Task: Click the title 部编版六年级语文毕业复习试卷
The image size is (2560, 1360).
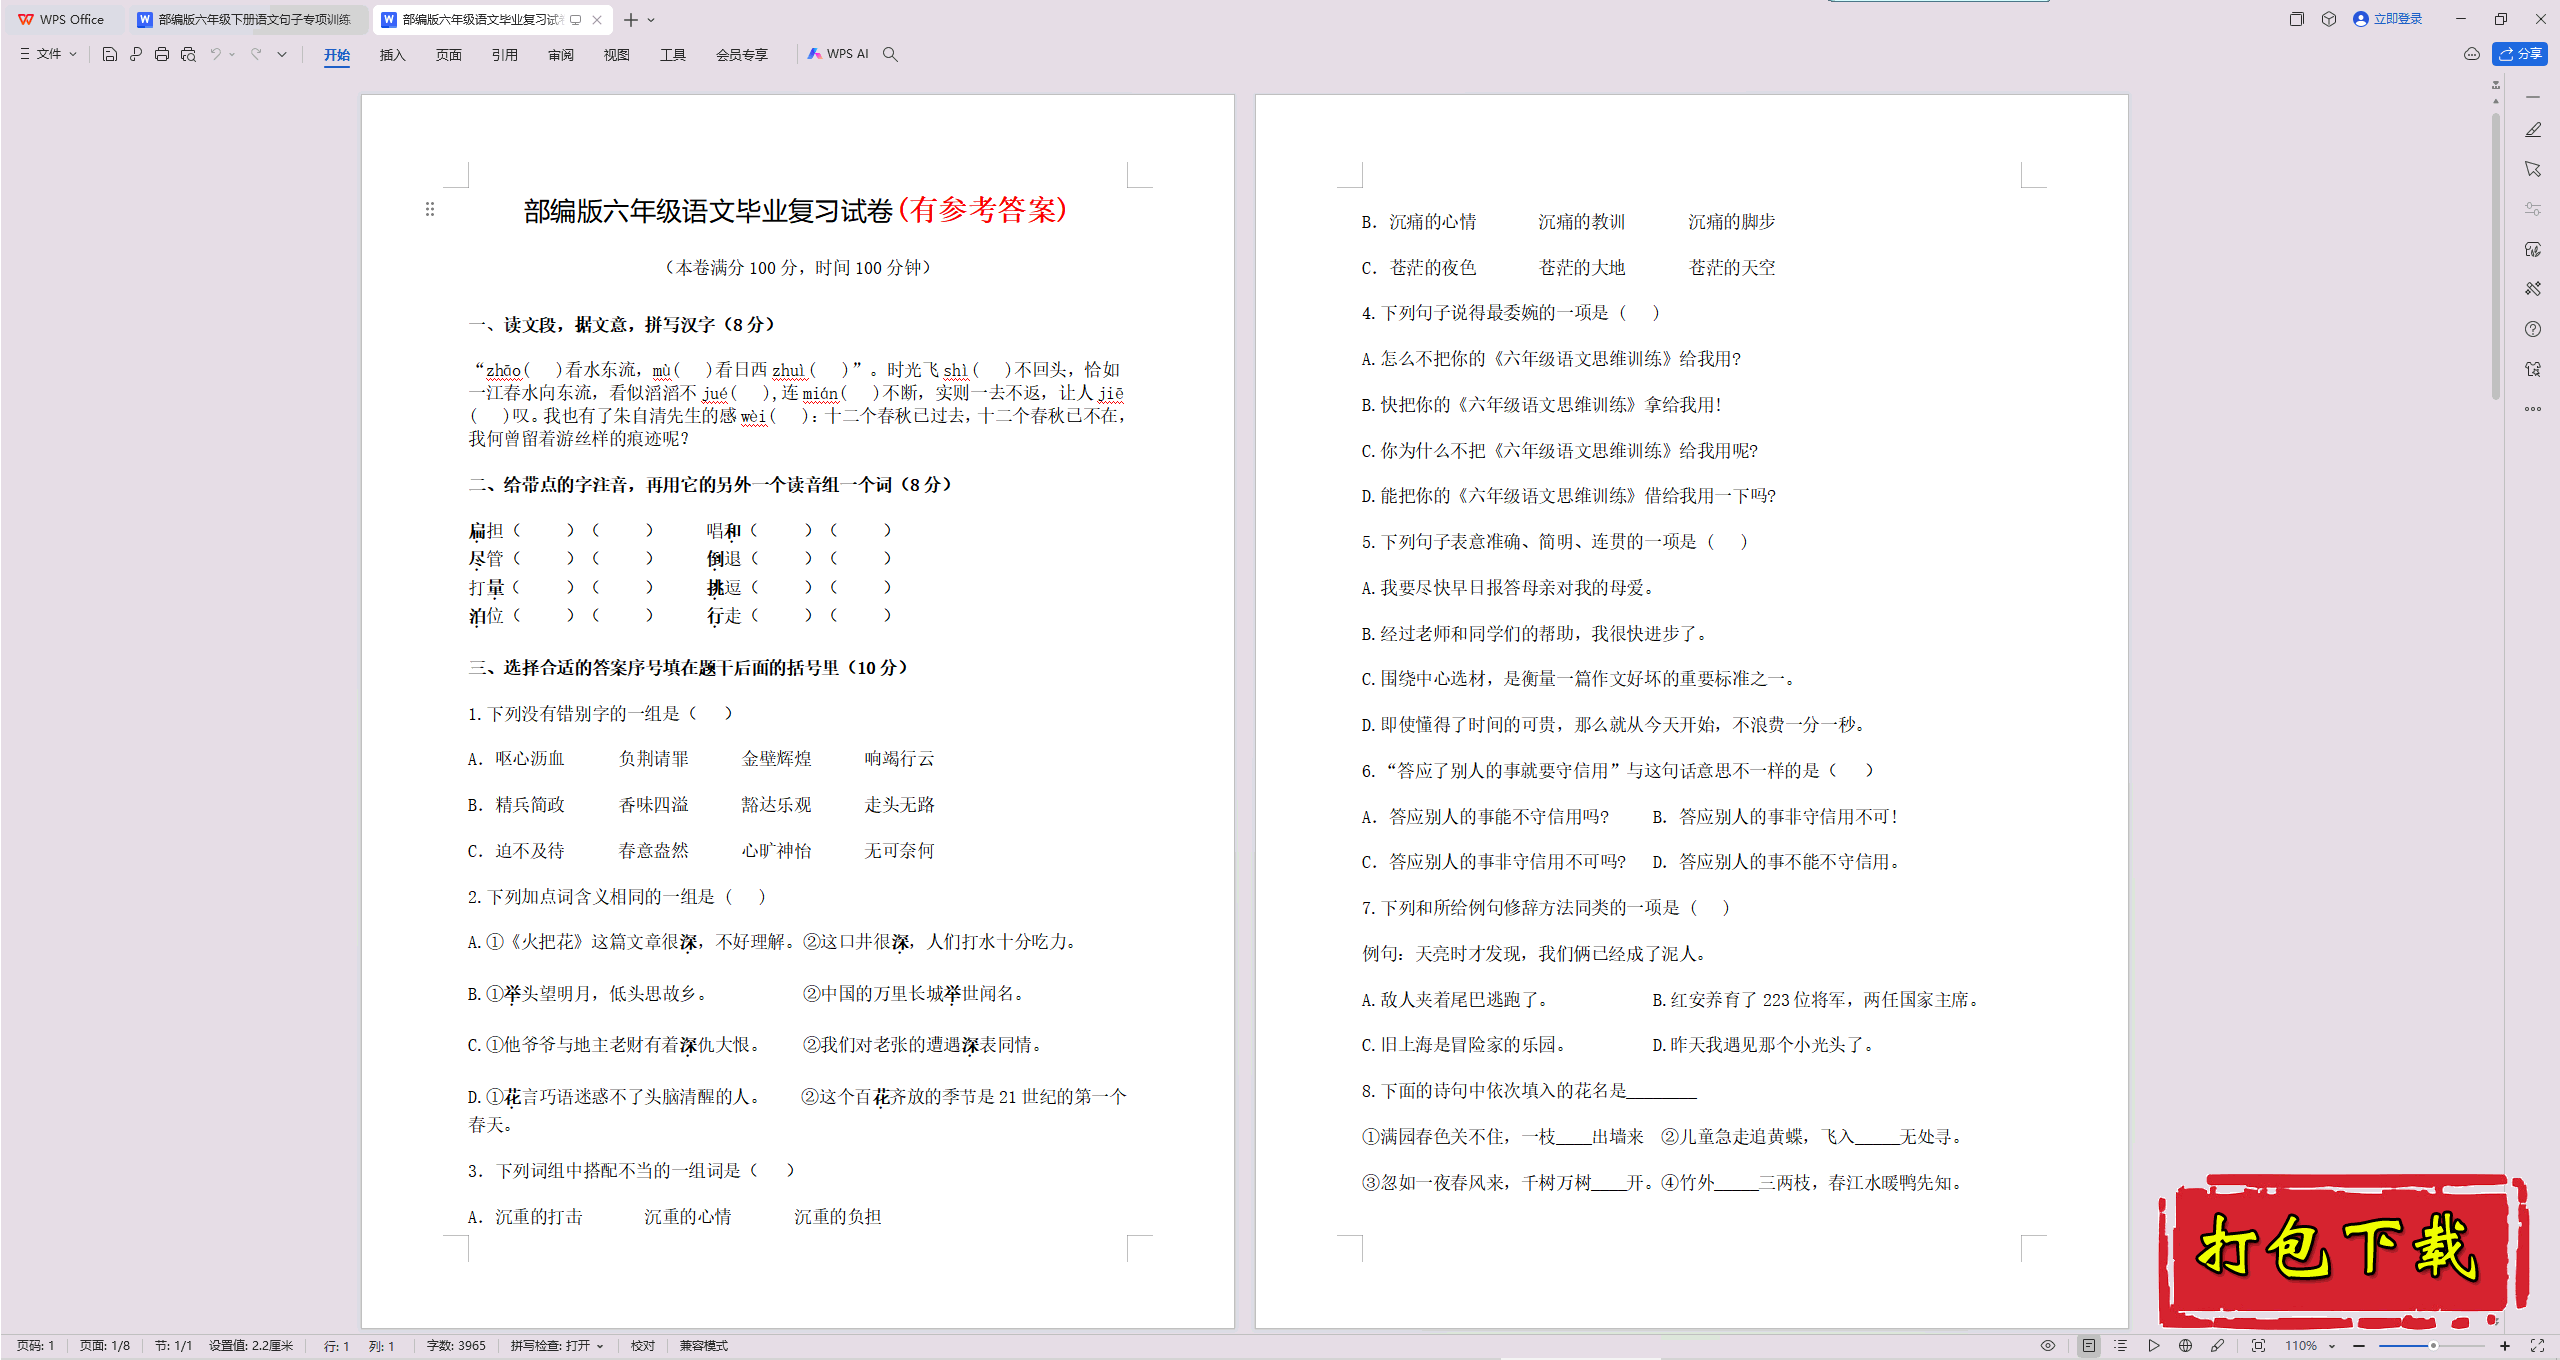Action: pos(708,210)
